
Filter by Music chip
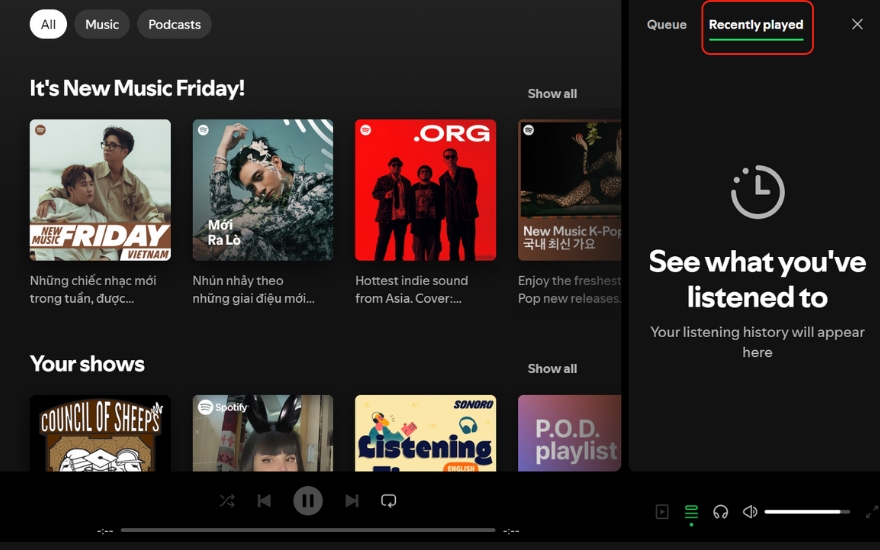click(102, 25)
